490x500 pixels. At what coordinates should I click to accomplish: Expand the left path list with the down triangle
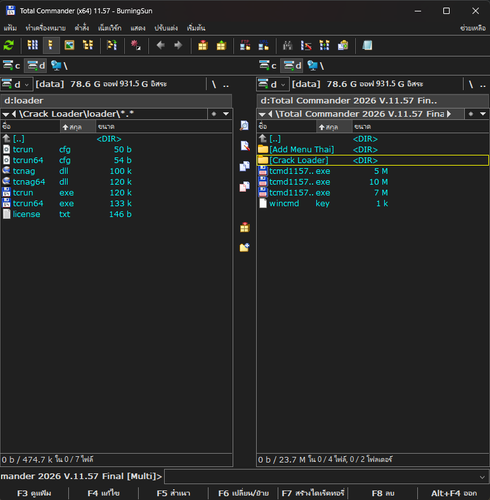[x=6, y=114]
